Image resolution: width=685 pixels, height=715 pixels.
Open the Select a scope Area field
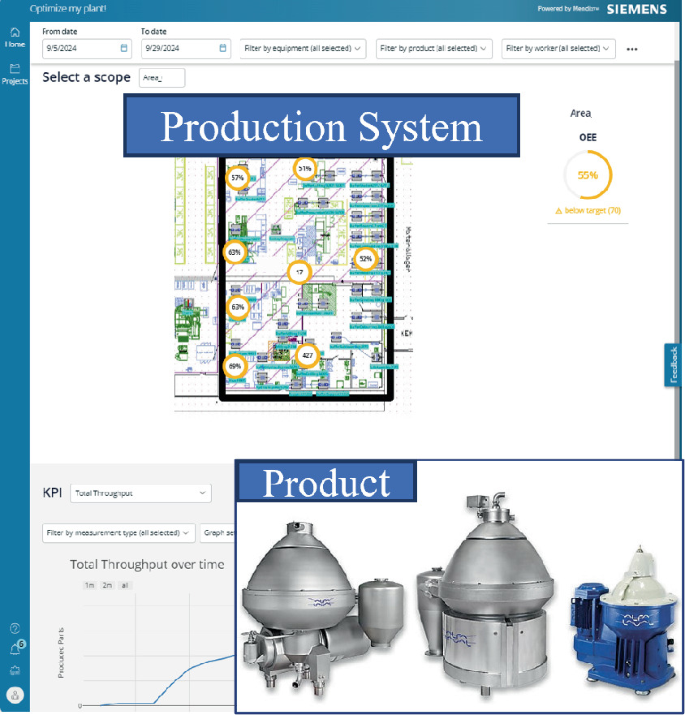tap(162, 78)
